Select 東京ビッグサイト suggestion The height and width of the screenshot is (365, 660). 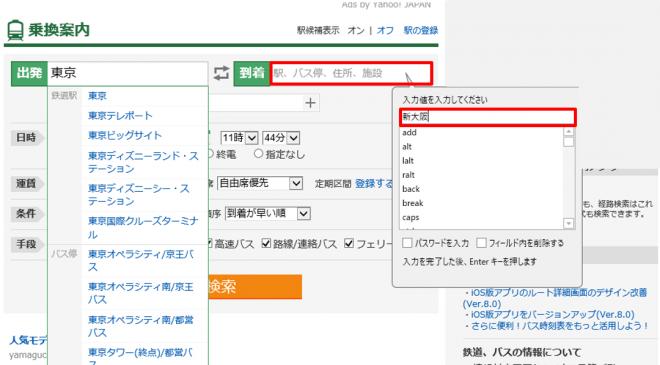[x=125, y=136]
